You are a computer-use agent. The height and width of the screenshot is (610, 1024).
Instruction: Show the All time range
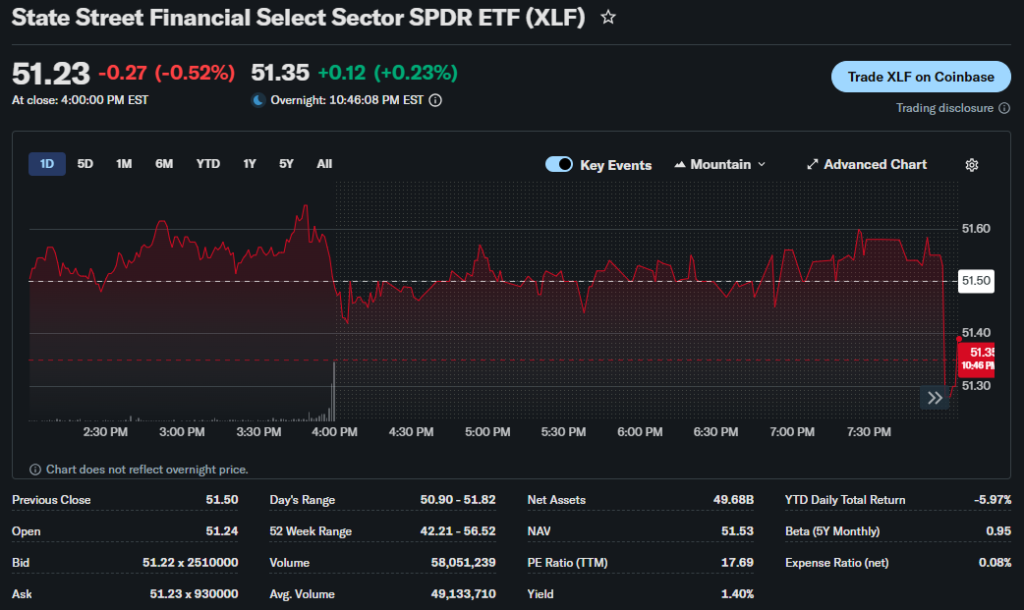tap(324, 164)
